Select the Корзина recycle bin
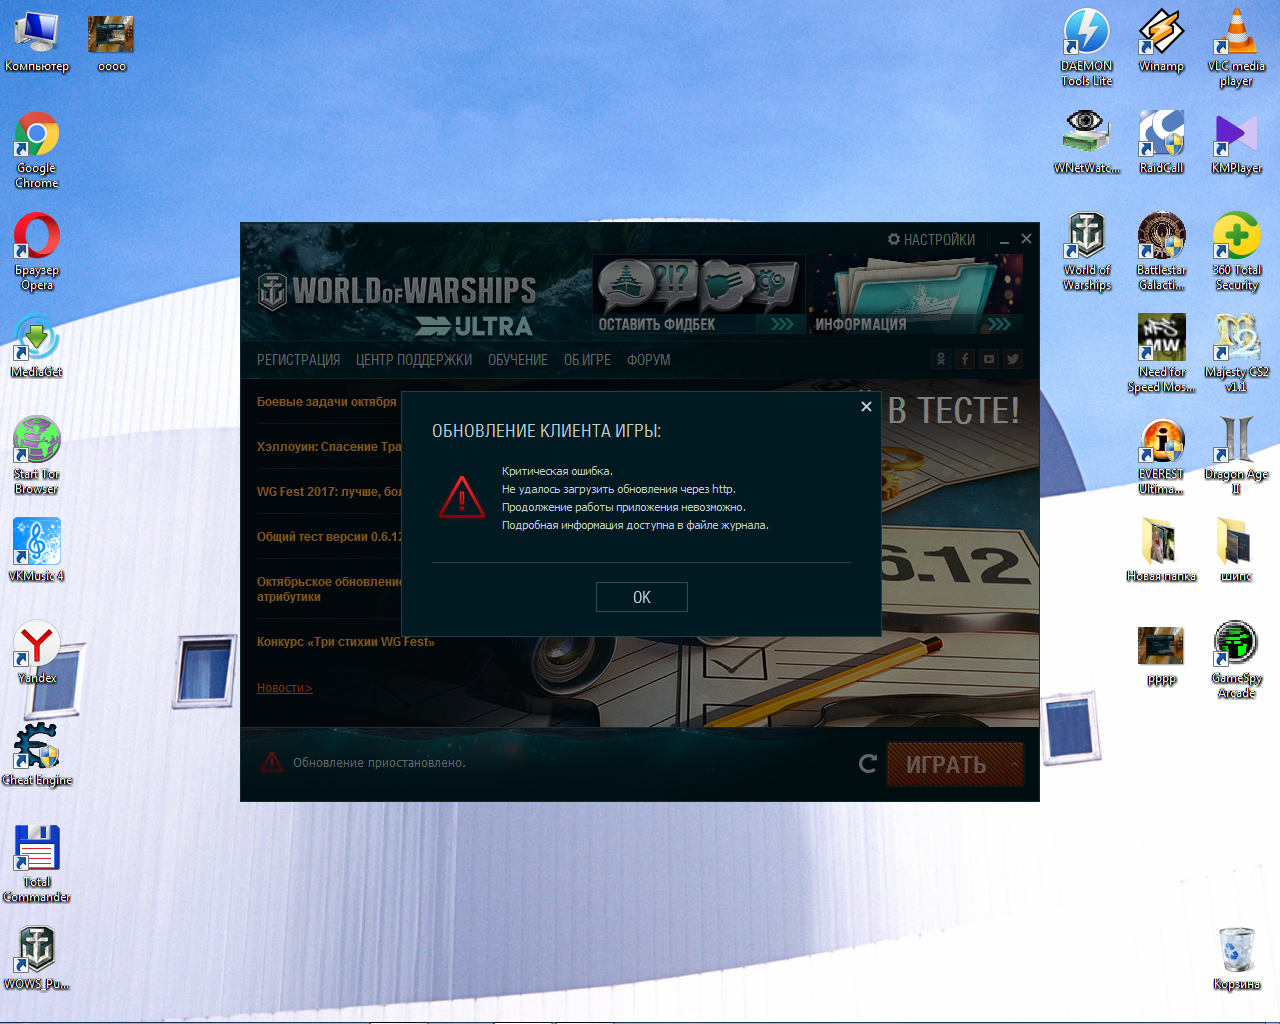 click(1236, 958)
